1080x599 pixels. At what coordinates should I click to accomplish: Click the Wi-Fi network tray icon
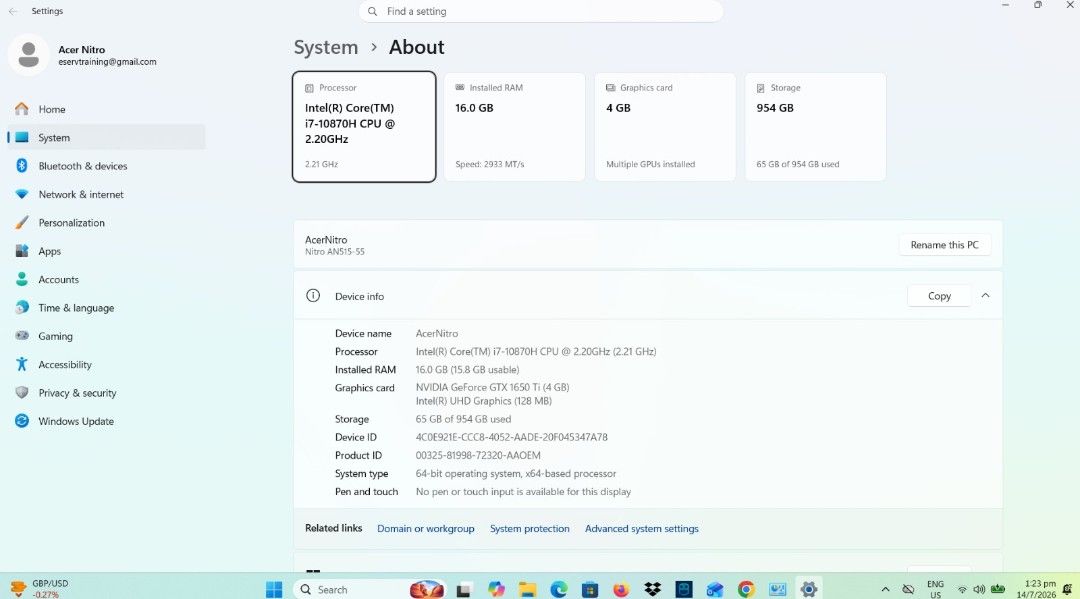[x=962, y=589]
